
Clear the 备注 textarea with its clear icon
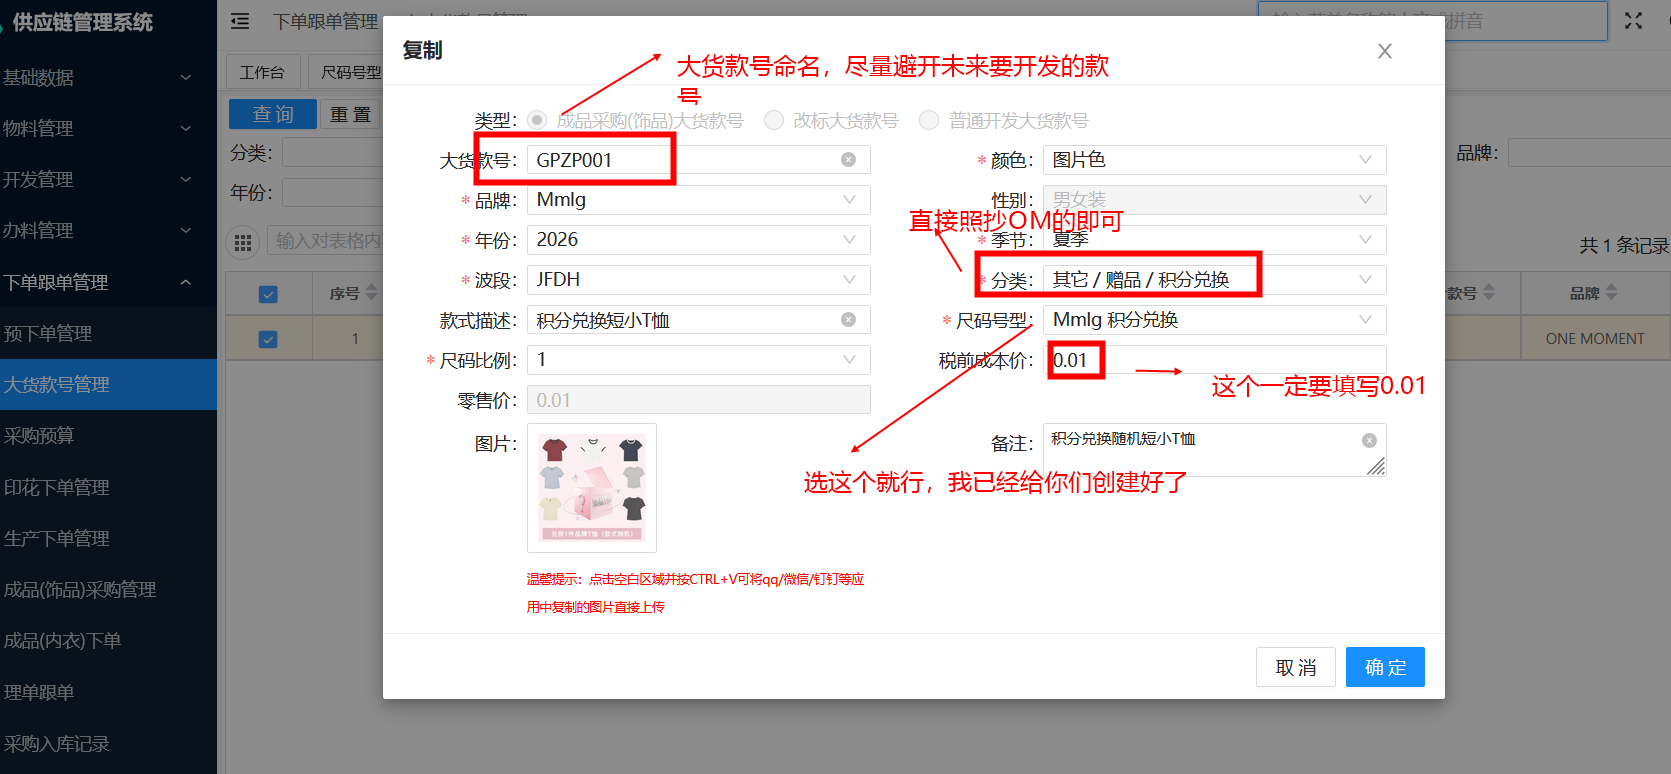1369,441
